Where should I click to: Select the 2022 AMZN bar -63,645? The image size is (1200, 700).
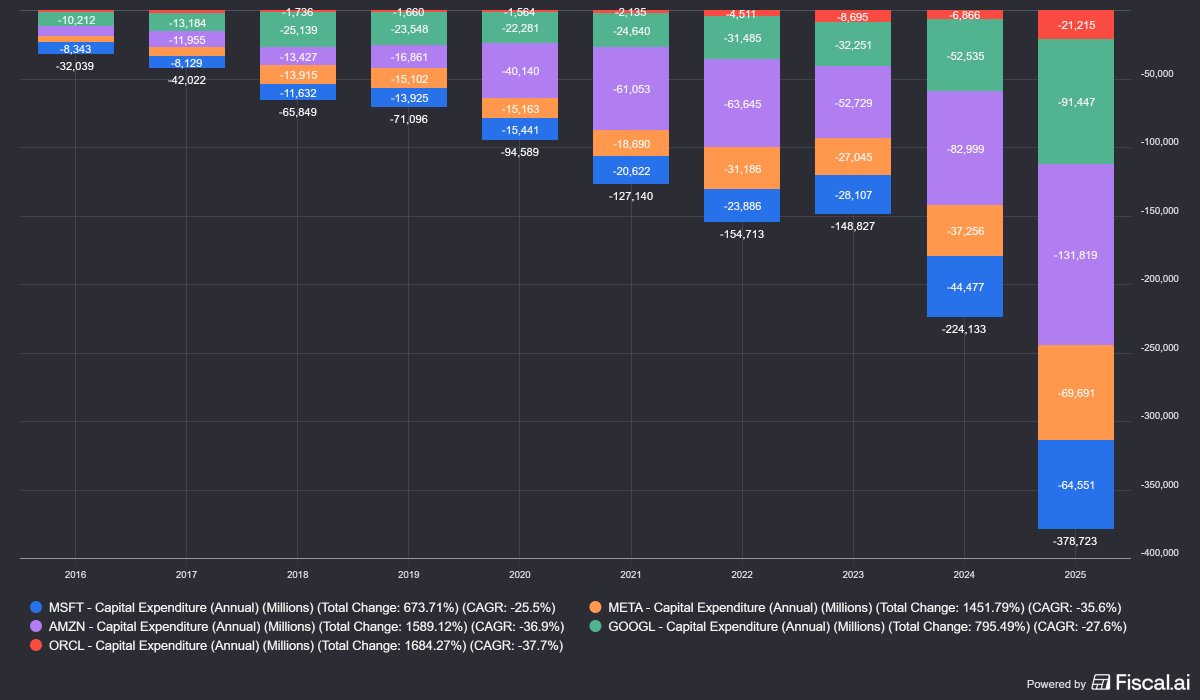tap(742, 103)
